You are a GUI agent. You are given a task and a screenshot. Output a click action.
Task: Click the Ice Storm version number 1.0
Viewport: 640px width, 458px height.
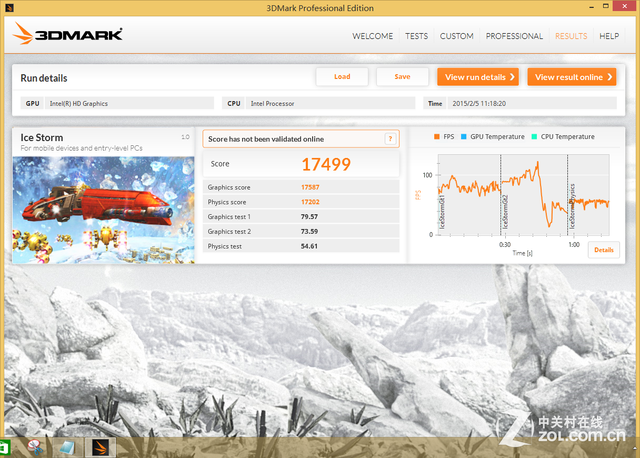(185, 137)
